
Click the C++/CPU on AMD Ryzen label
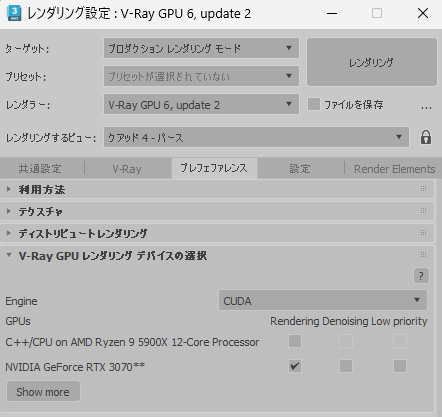coord(132,342)
